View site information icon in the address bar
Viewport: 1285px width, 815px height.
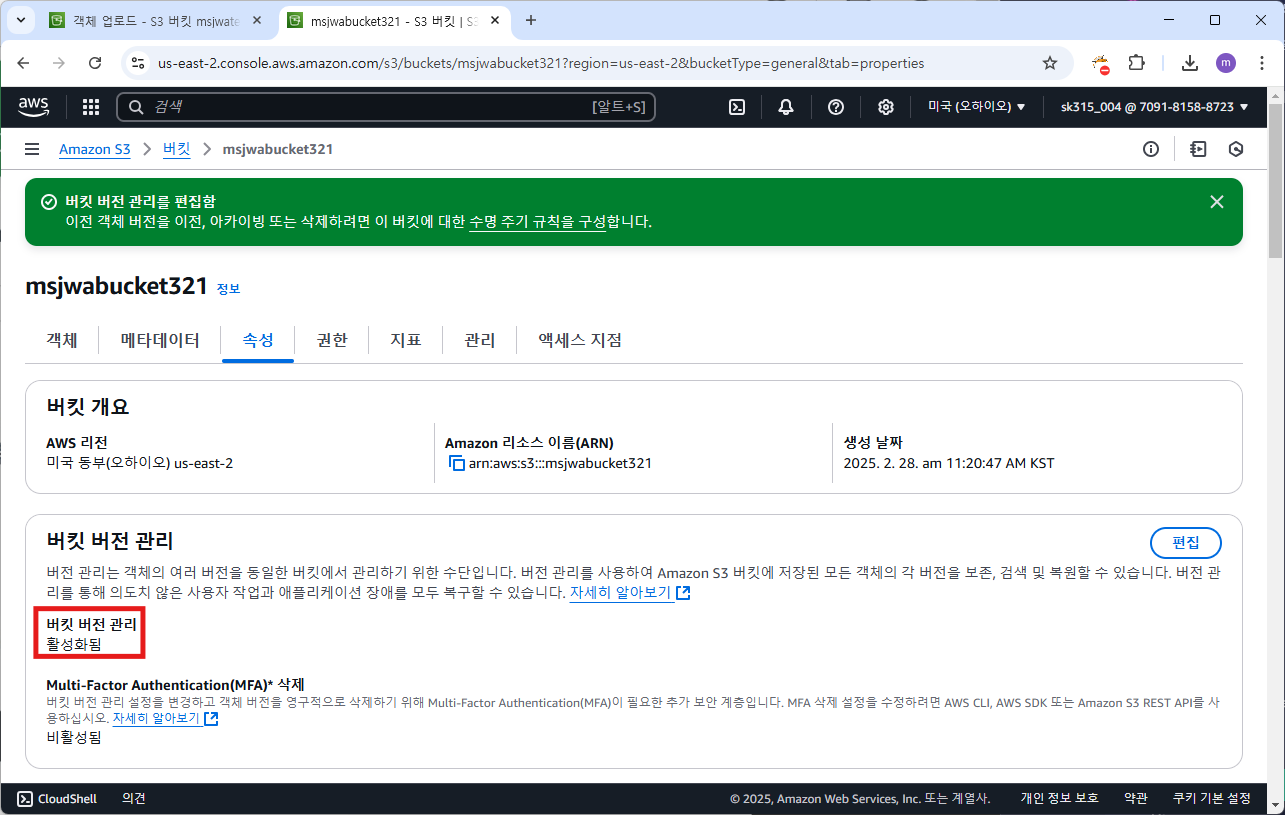(137, 63)
